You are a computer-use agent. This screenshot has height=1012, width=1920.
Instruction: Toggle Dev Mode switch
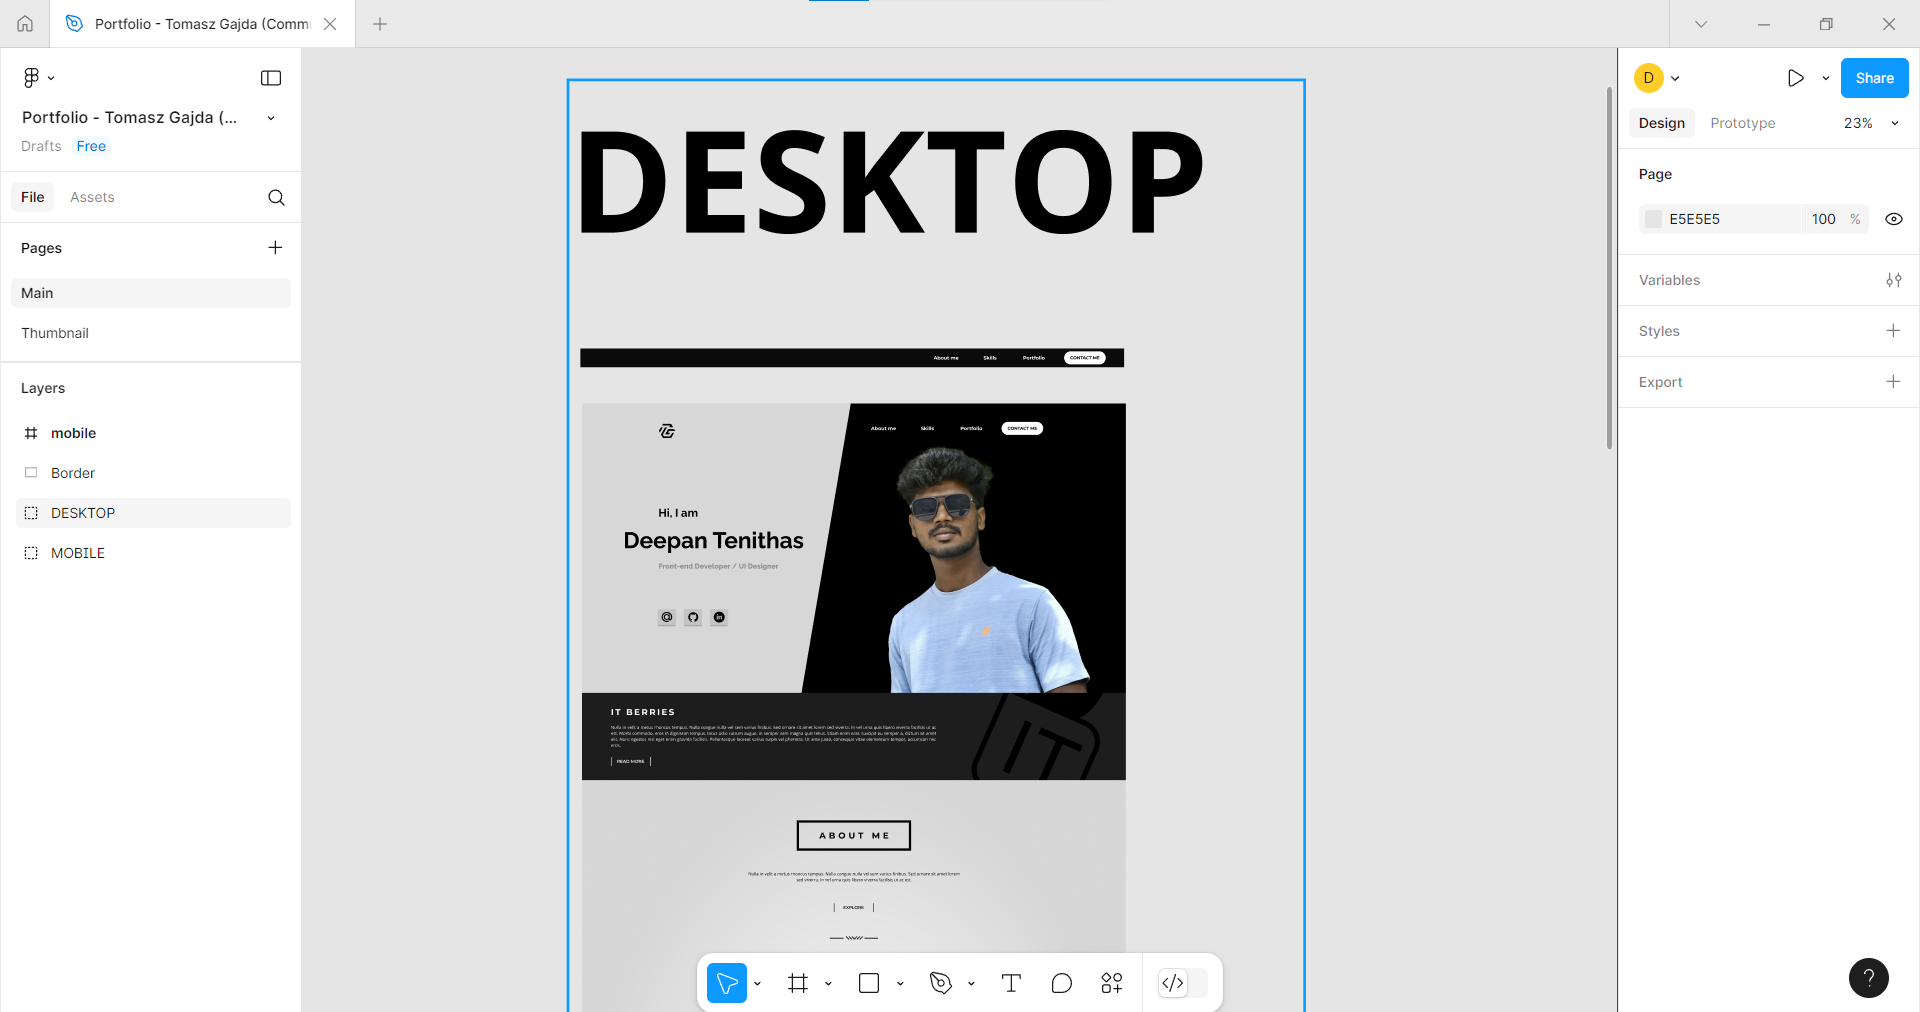pyautogui.click(x=1182, y=983)
